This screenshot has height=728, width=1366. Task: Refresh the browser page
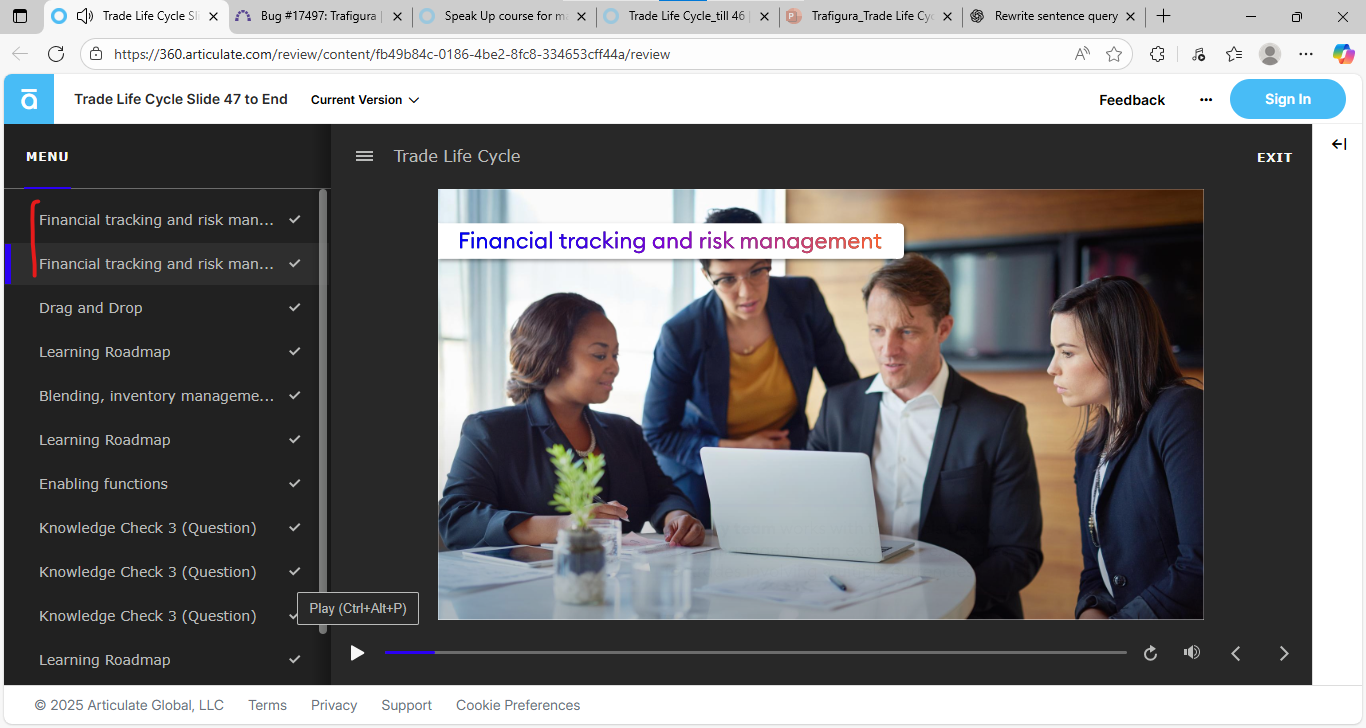pyautogui.click(x=56, y=54)
